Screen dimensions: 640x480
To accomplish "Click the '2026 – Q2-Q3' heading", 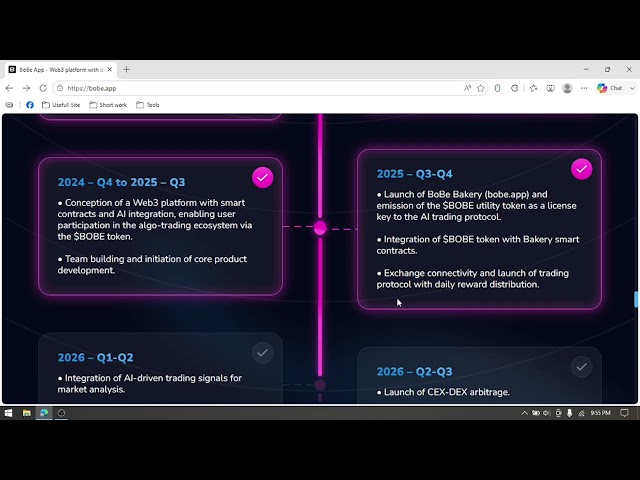I will pos(414,372).
